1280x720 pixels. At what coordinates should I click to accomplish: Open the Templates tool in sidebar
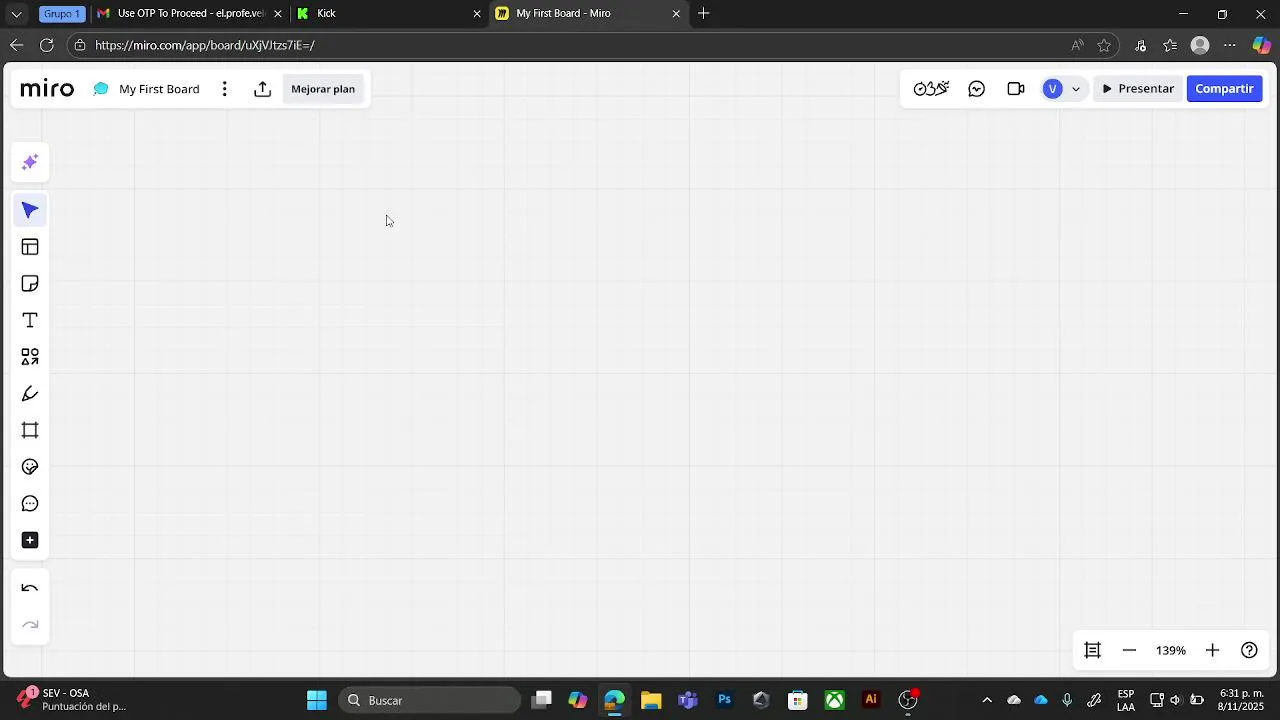[x=30, y=247]
